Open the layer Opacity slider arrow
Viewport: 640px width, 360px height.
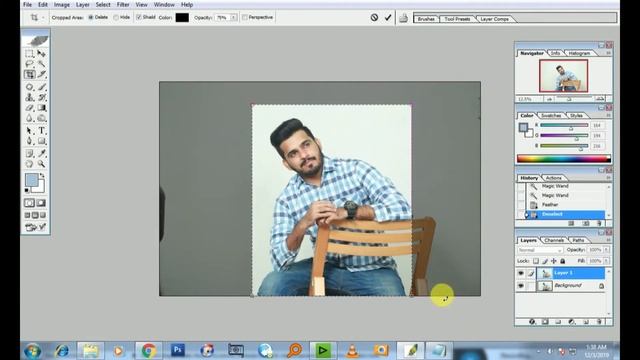point(607,249)
